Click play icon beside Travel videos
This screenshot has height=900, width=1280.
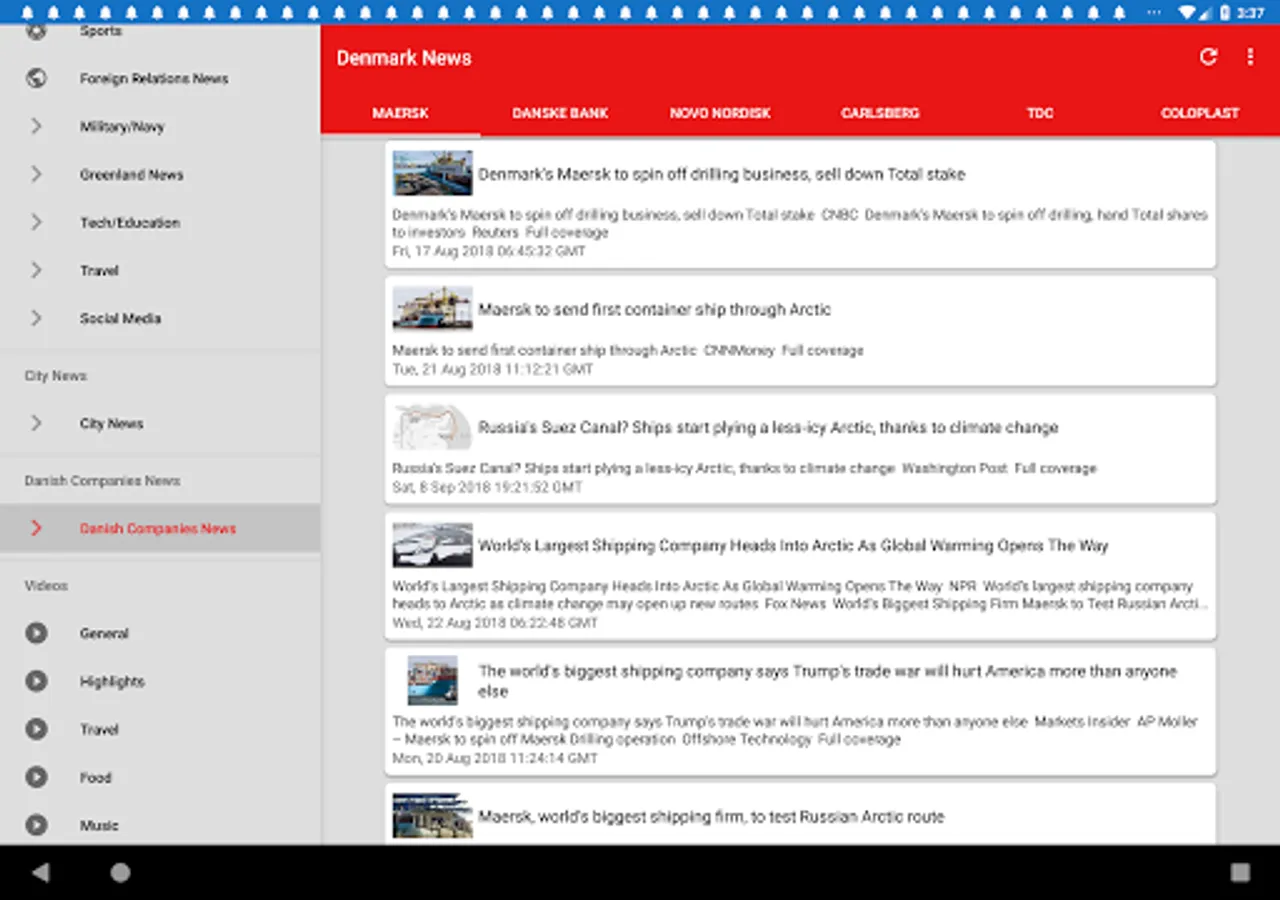tap(36, 729)
